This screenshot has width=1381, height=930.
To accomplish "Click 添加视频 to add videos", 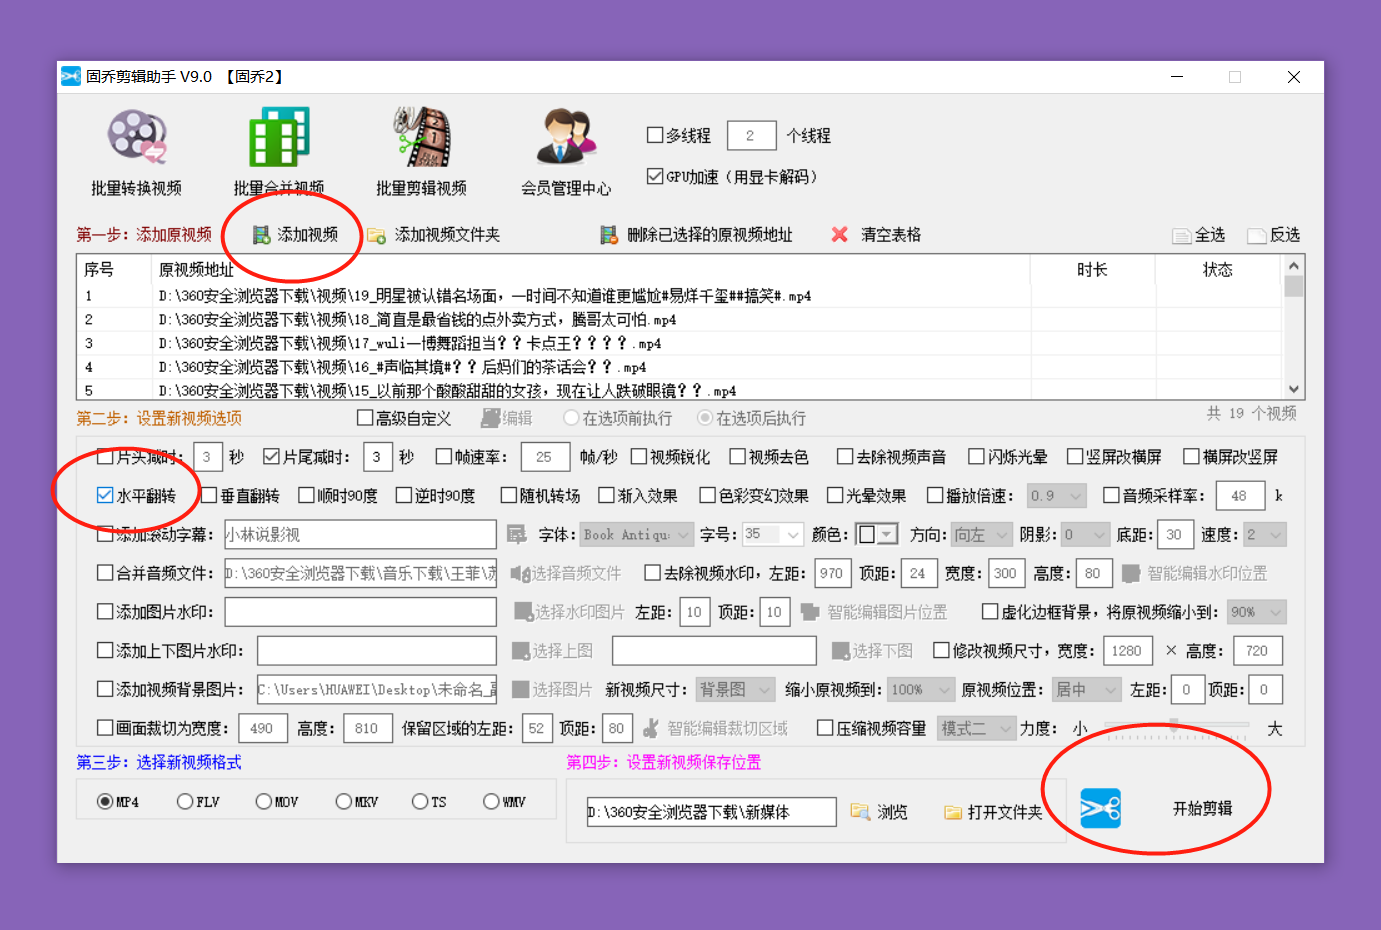I will pyautogui.click(x=296, y=235).
